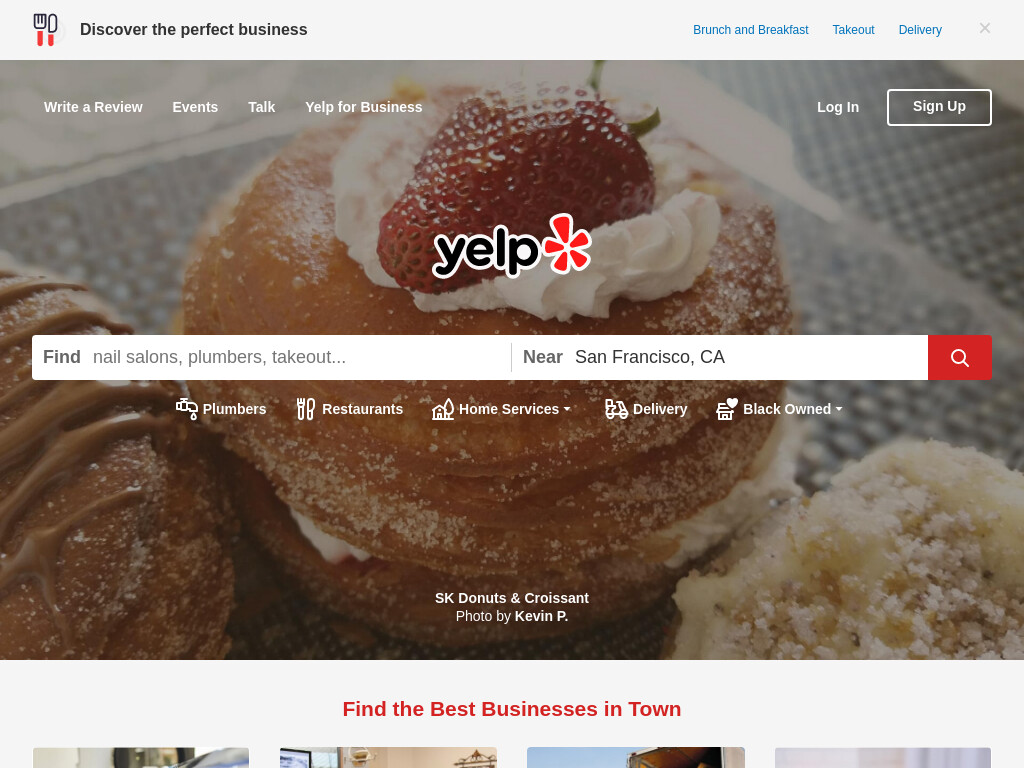The image size is (1024, 768).
Task: Open Yelp for Business
Action: click(364, 107)
